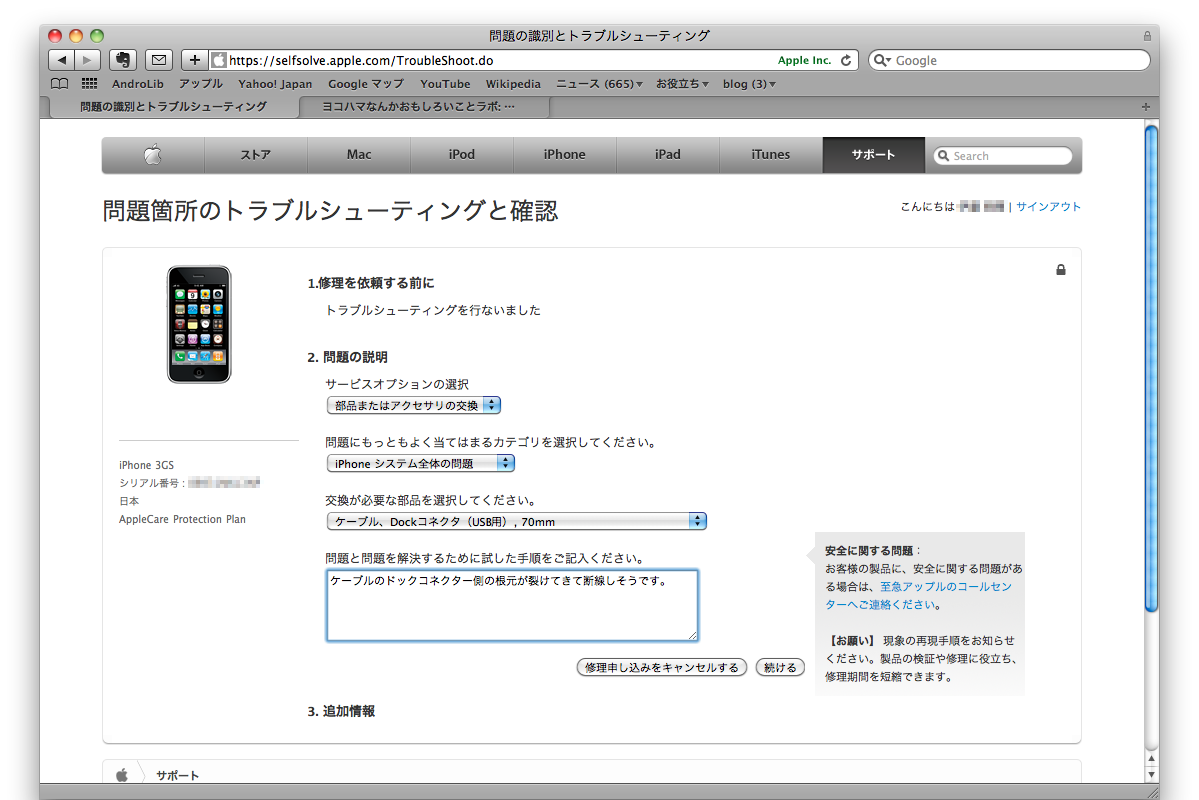The height and width of the screenshot is (800, 1199).
Task: Open the Mac navigation item
Action: (359, 154)
